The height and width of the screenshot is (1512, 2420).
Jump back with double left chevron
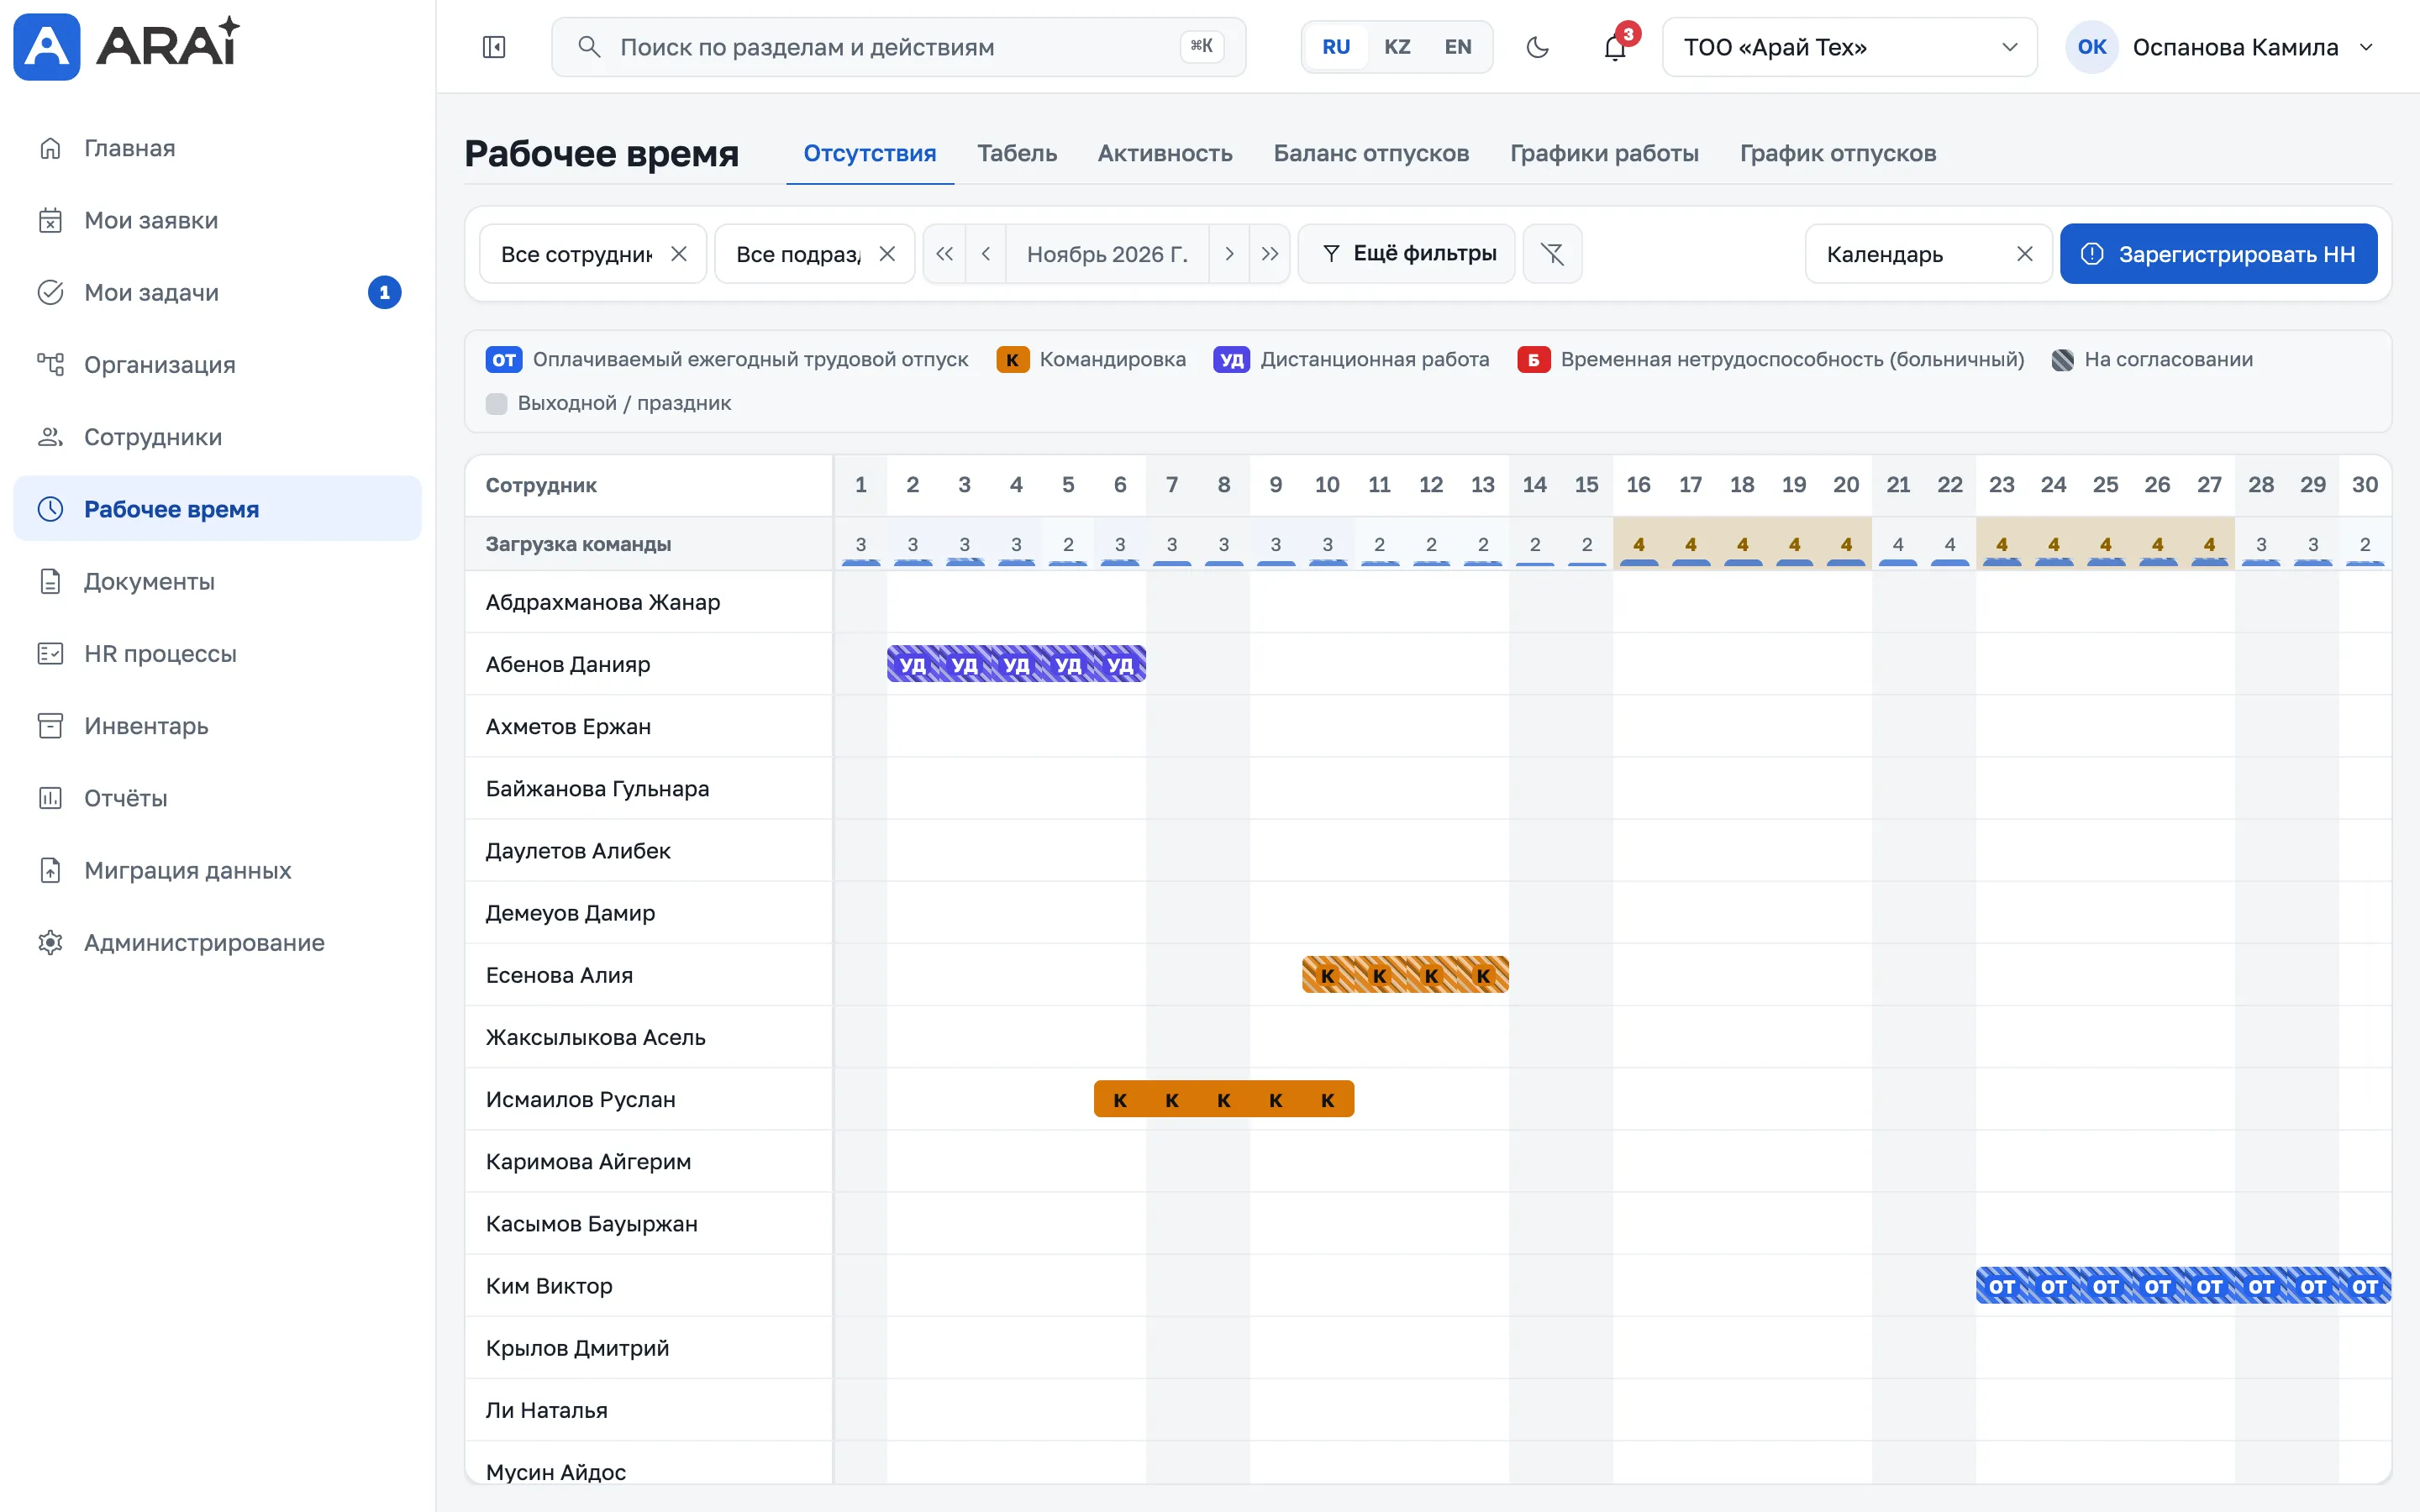tap(944, 254)
